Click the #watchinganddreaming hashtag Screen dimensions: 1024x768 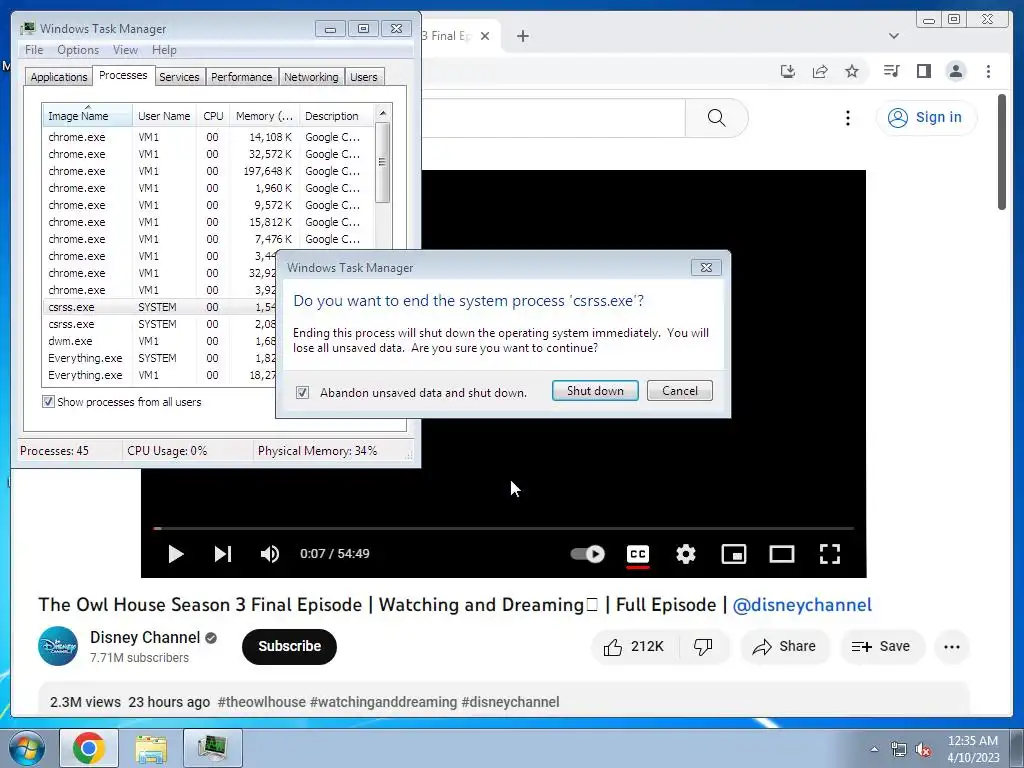coord(383,702)
